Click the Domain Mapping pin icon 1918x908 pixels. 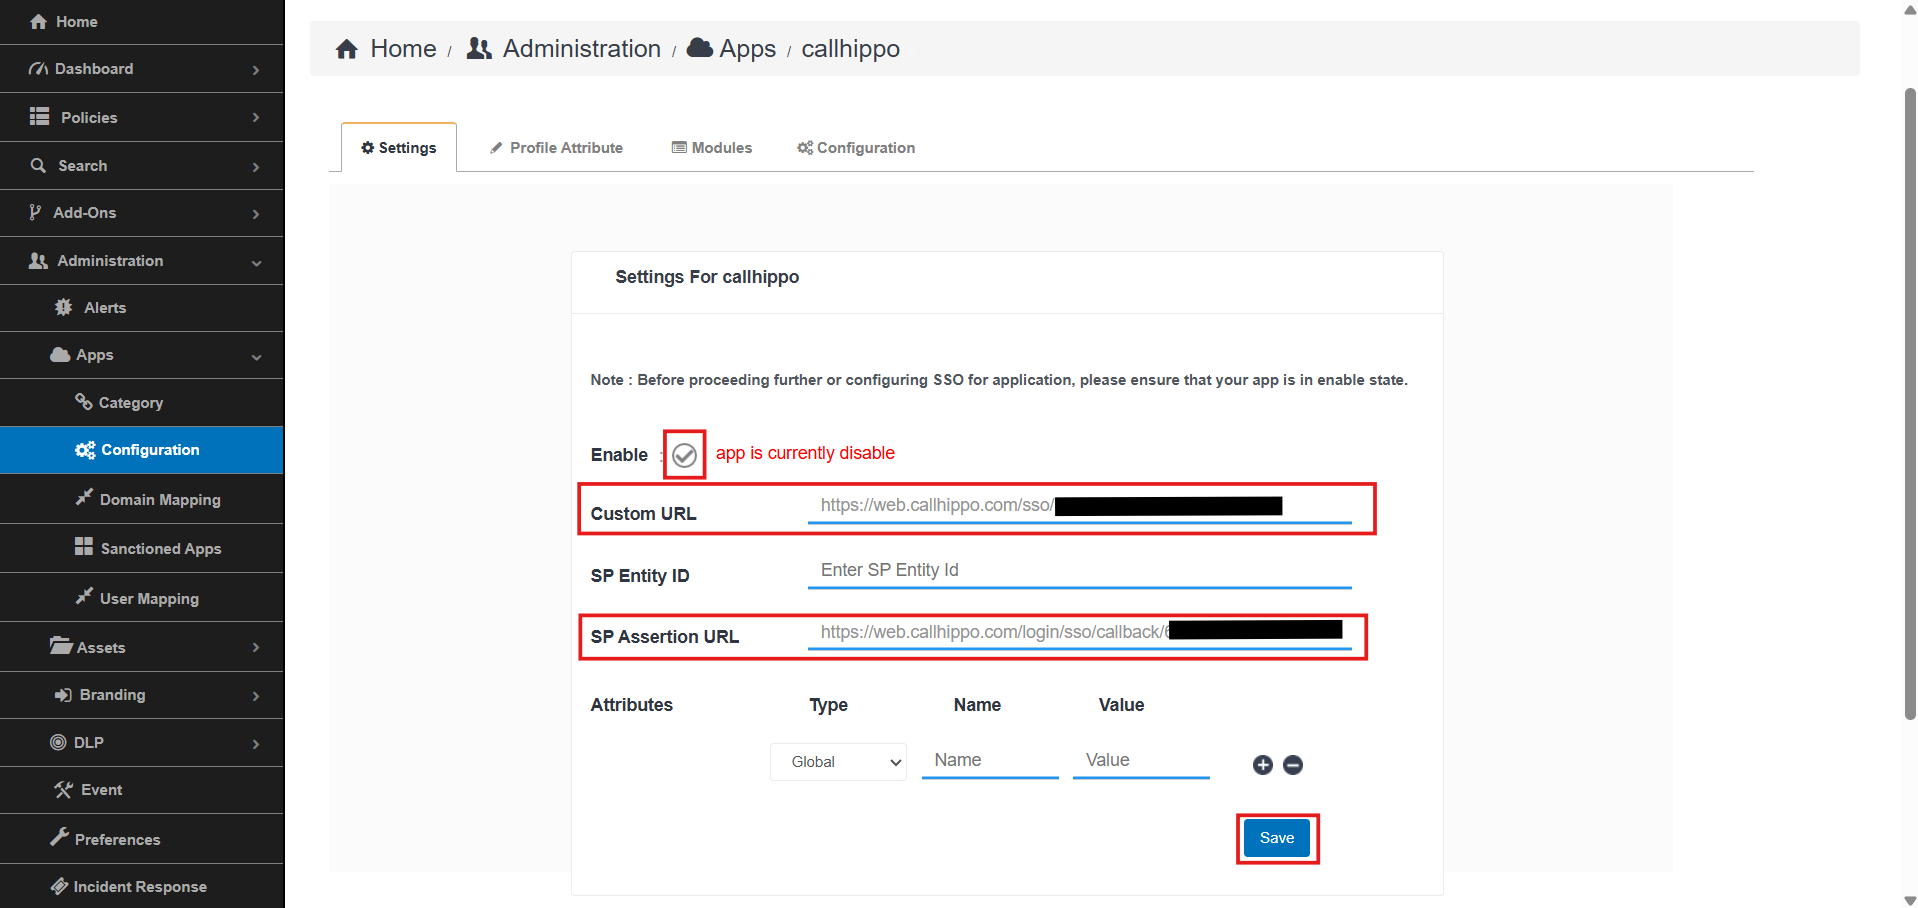[84, 497]
